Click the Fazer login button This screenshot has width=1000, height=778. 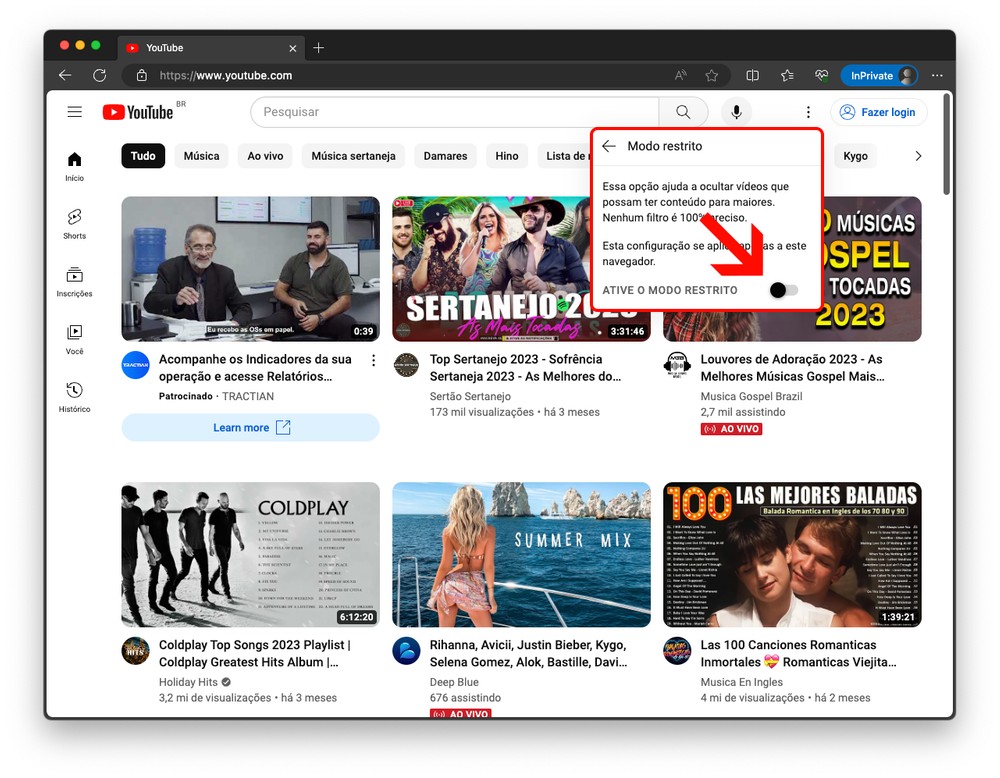coord(878,112)
